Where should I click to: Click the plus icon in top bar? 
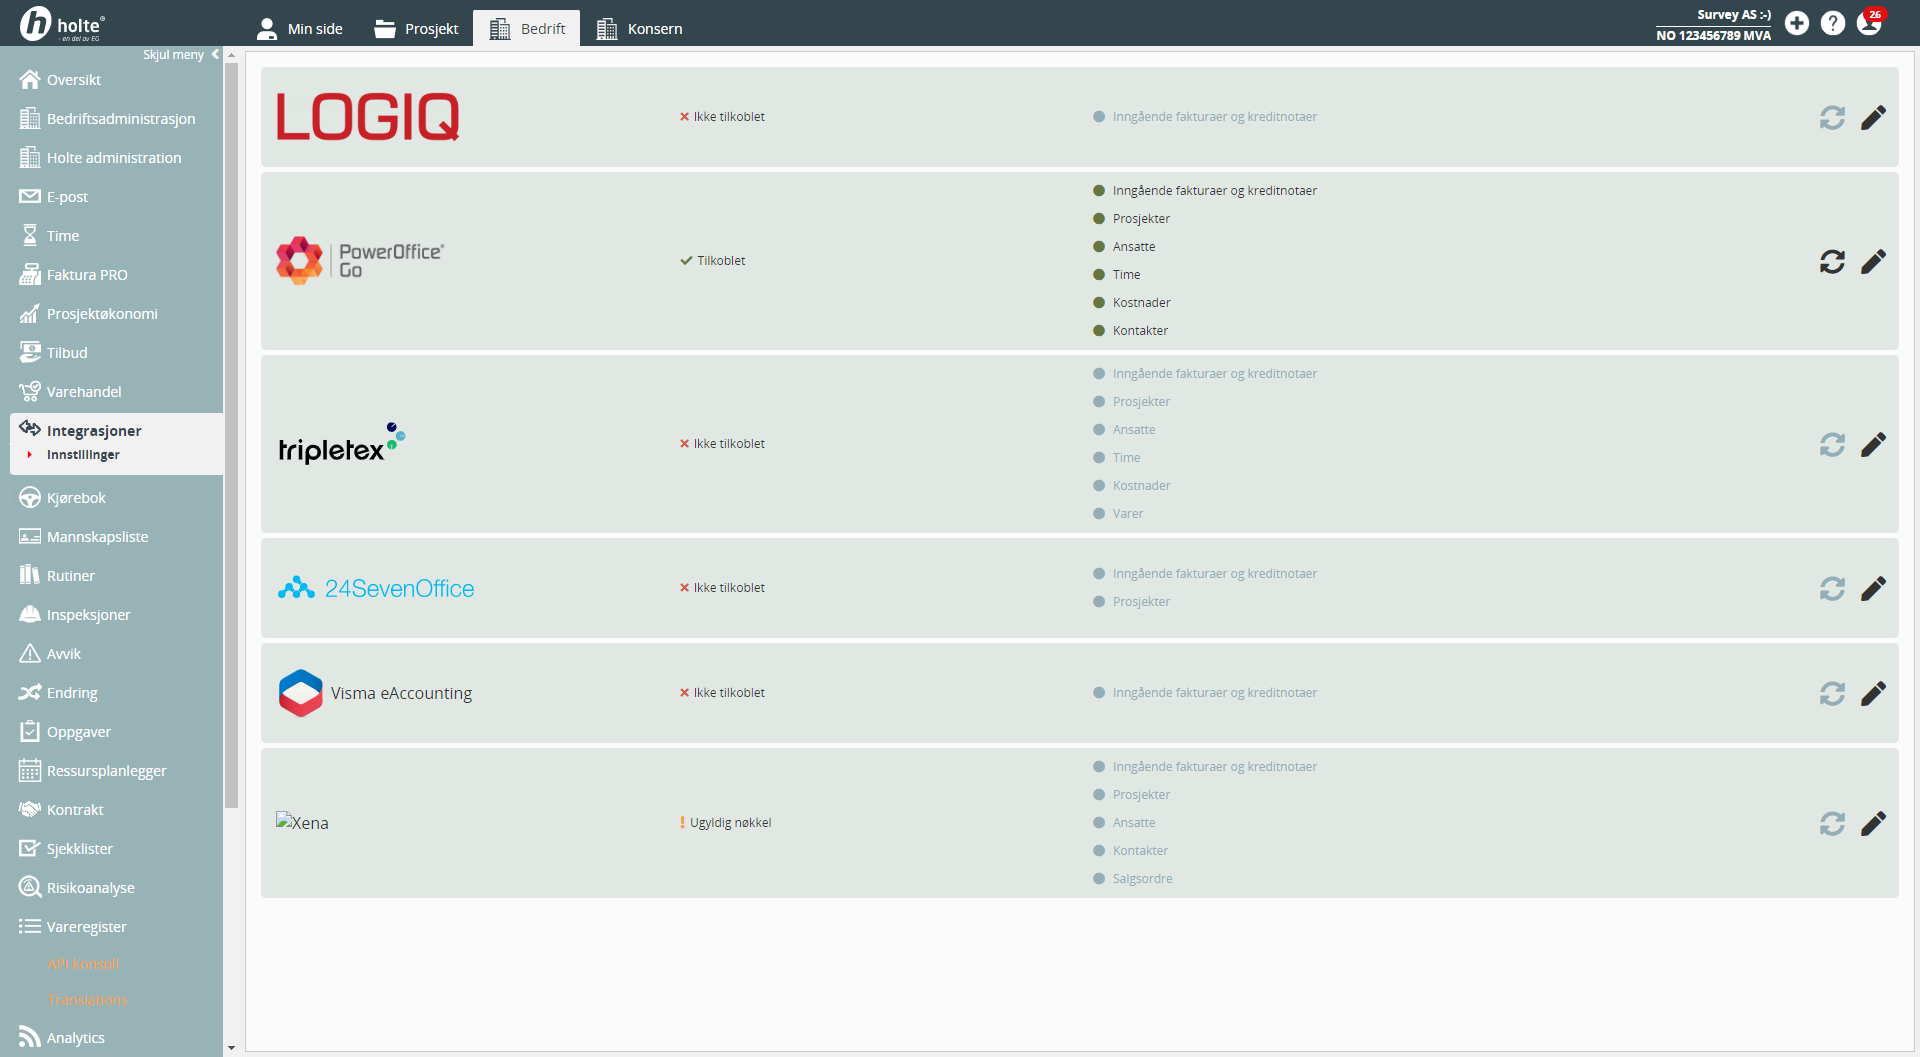pos(1797,23)
